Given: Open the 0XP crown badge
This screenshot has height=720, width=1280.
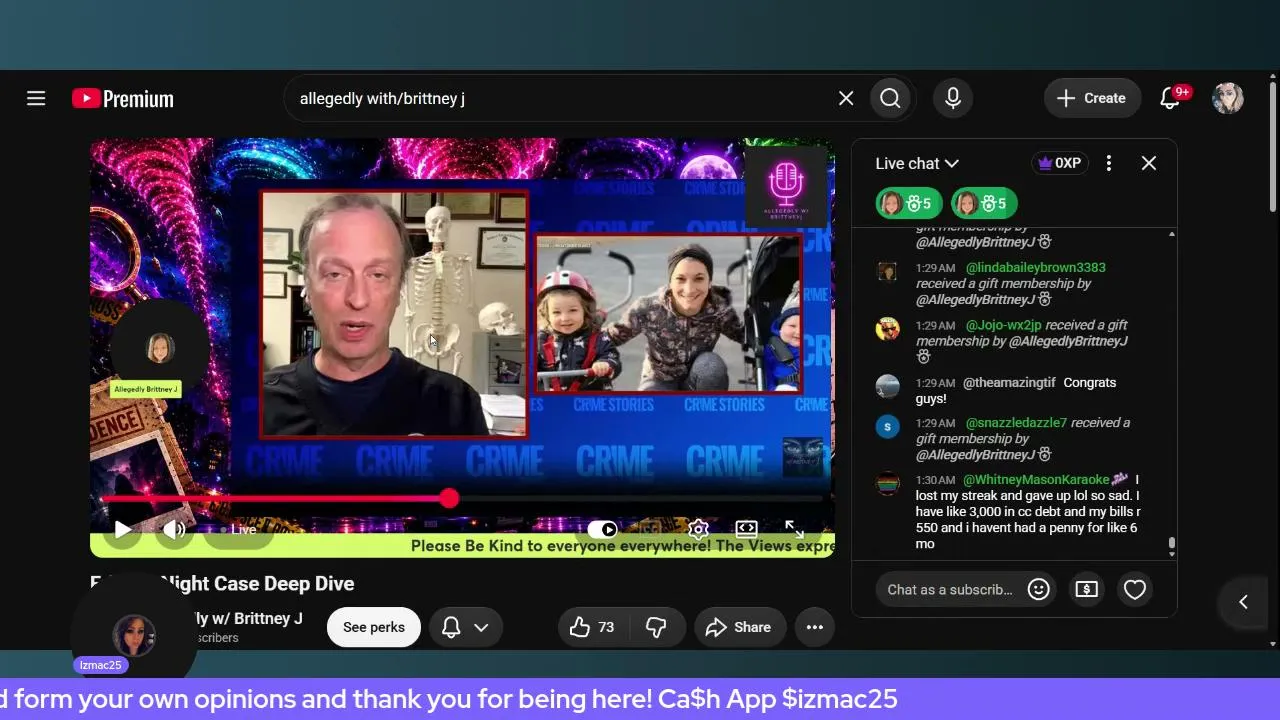Looking at the screenshot, I should coord(1059,163).
